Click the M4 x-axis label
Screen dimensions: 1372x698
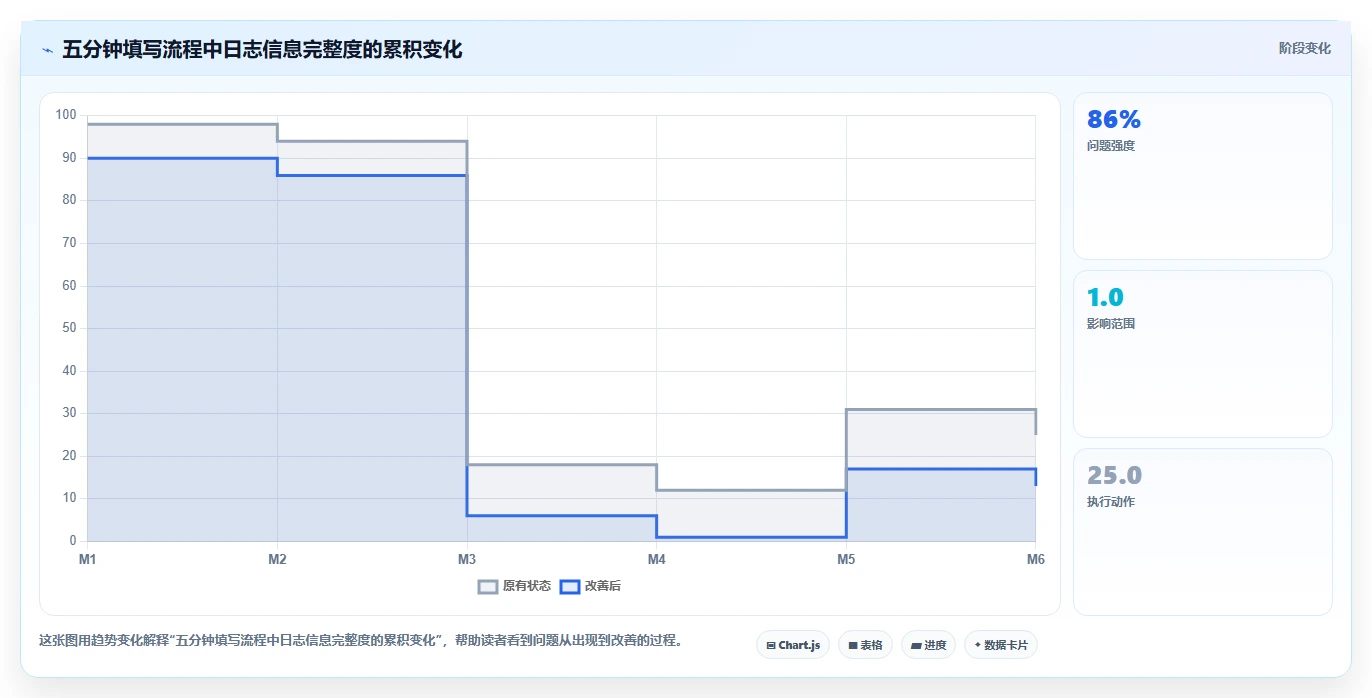point(657,559)
